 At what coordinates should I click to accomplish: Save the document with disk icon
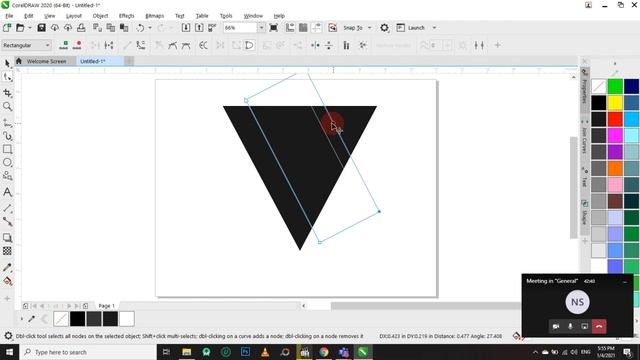[x=41, y=28]
